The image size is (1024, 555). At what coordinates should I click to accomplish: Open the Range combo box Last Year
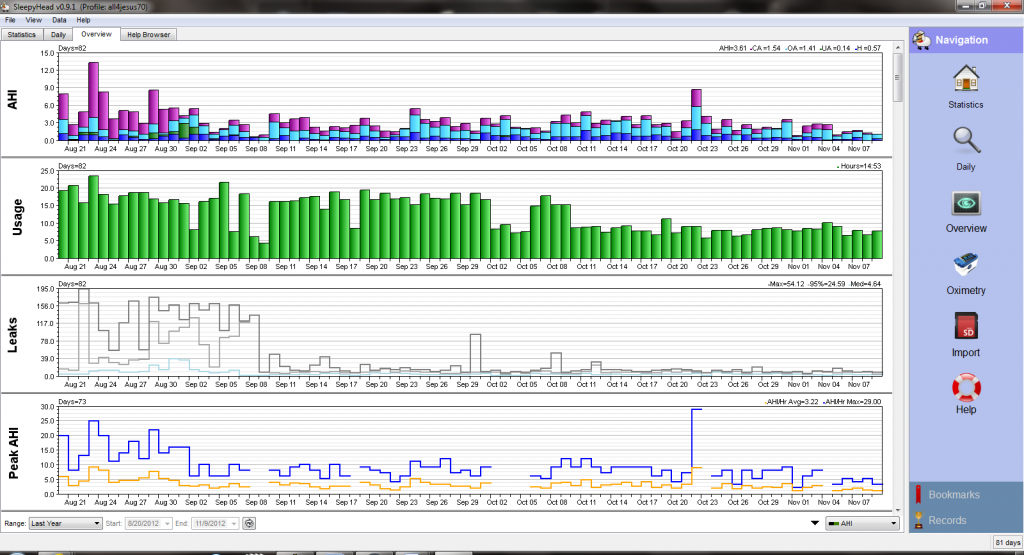point(65,523)
